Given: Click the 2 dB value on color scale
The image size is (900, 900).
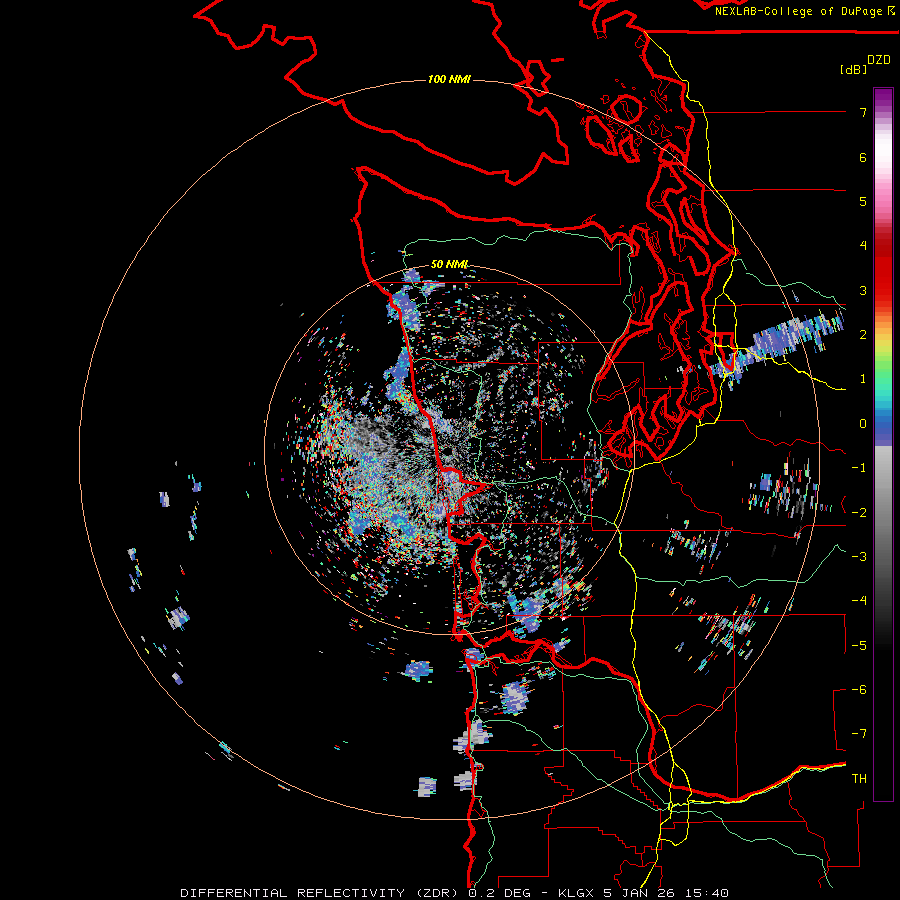Looking at the screenshot, I should 863,335.
